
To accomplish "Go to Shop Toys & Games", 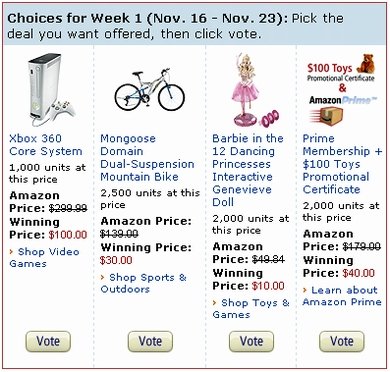I will point(251,309).
